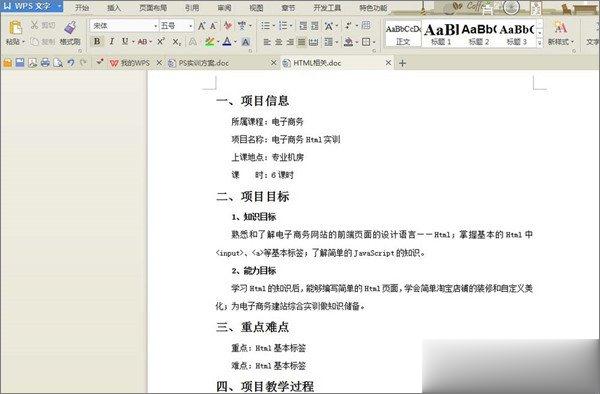Click the Save floppy disk icon
This screenshot has height=394, width=600.
pos(20,63)
